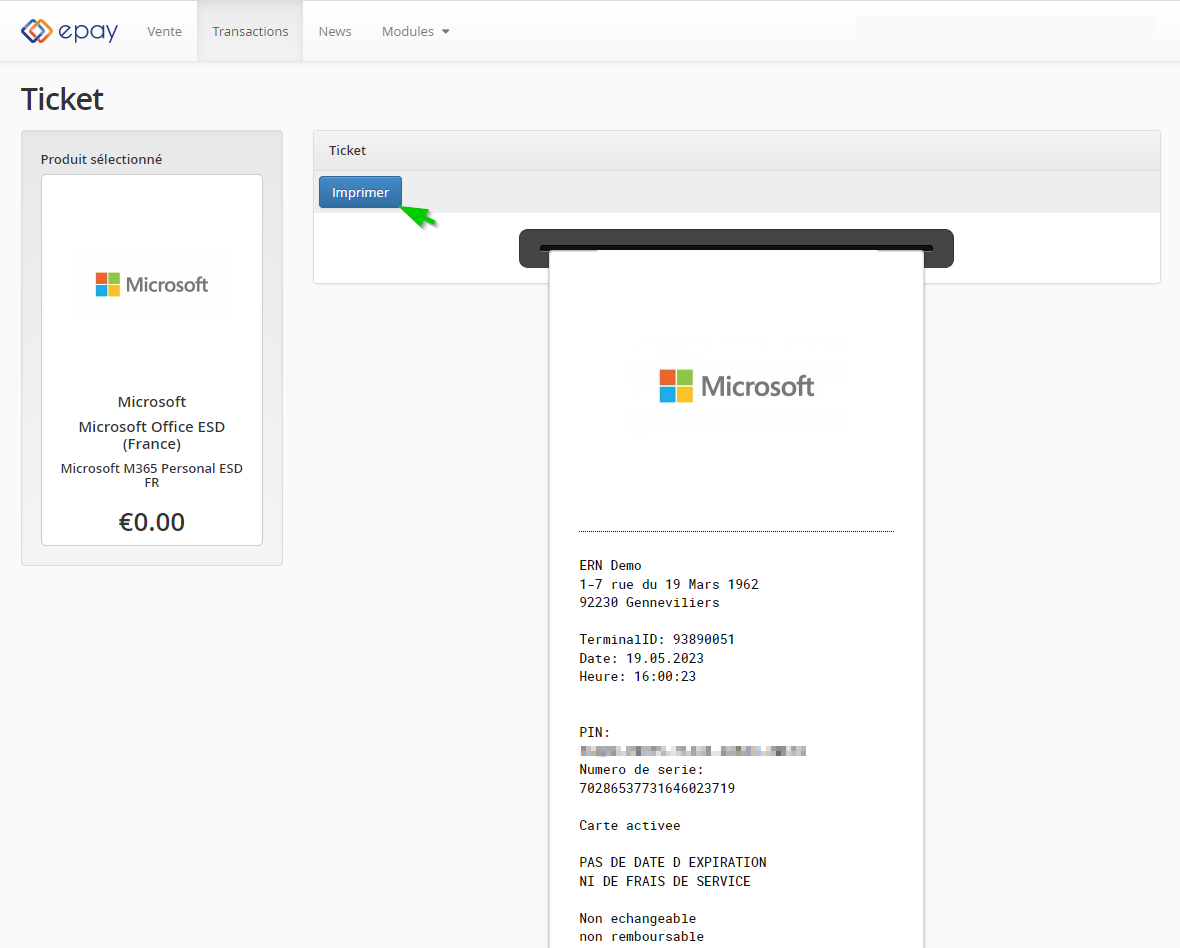Click the Microsoft logo on the ticket receipt
Image resolution: width=1180 pixels, height=948 pixels.
coord(736,386)
